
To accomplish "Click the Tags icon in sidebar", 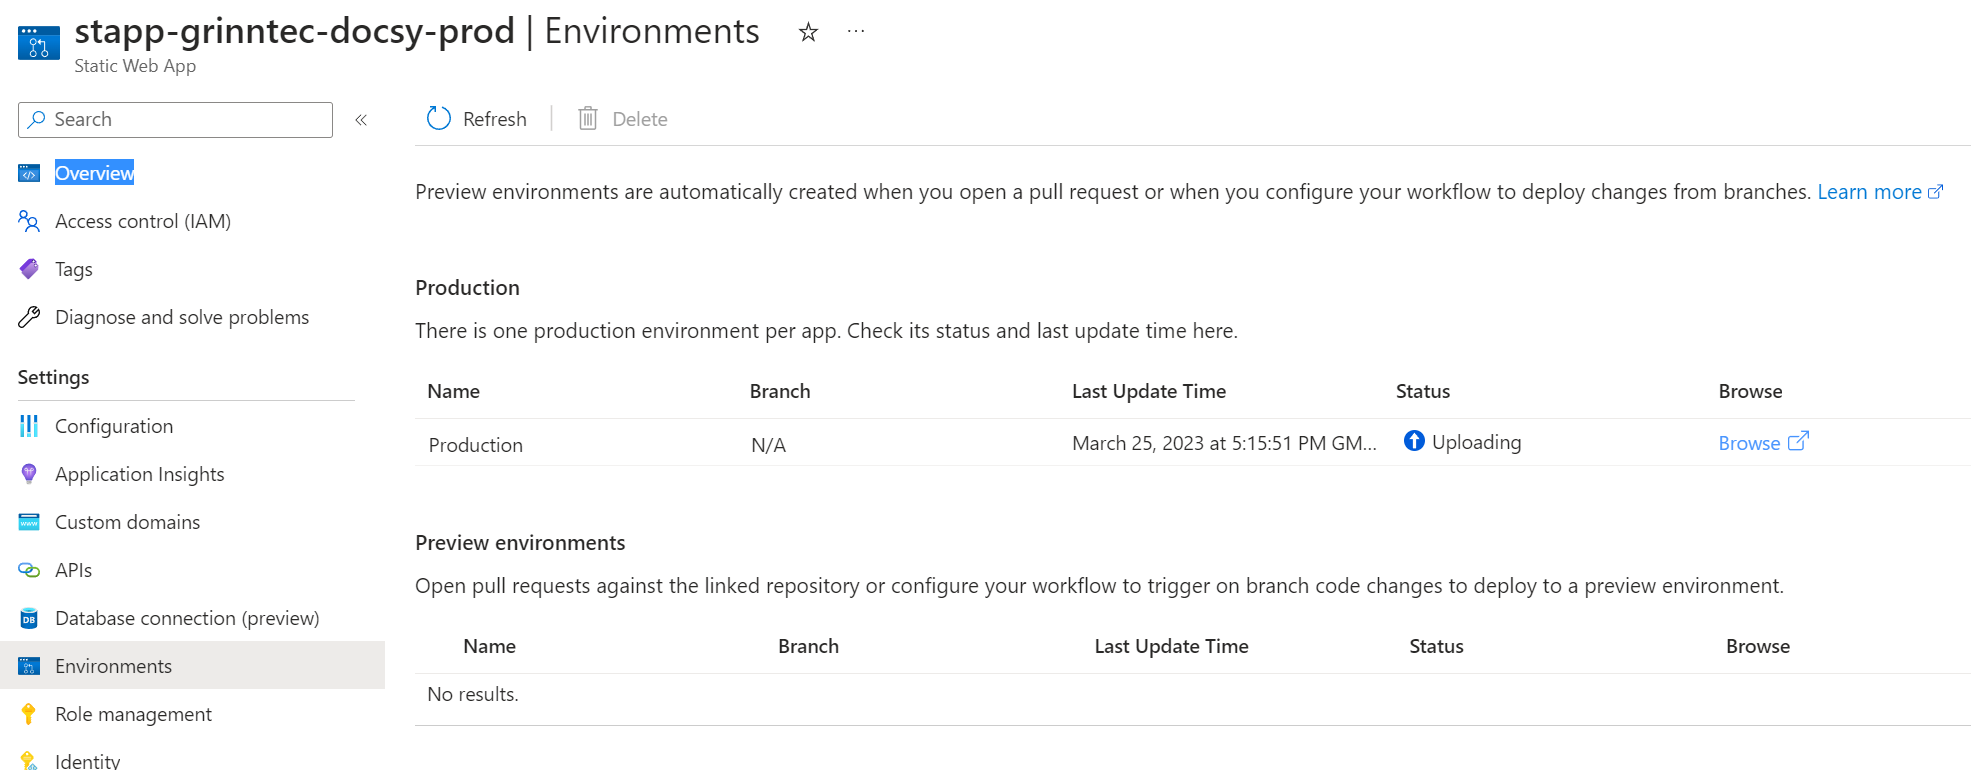I will pos(29,269).
